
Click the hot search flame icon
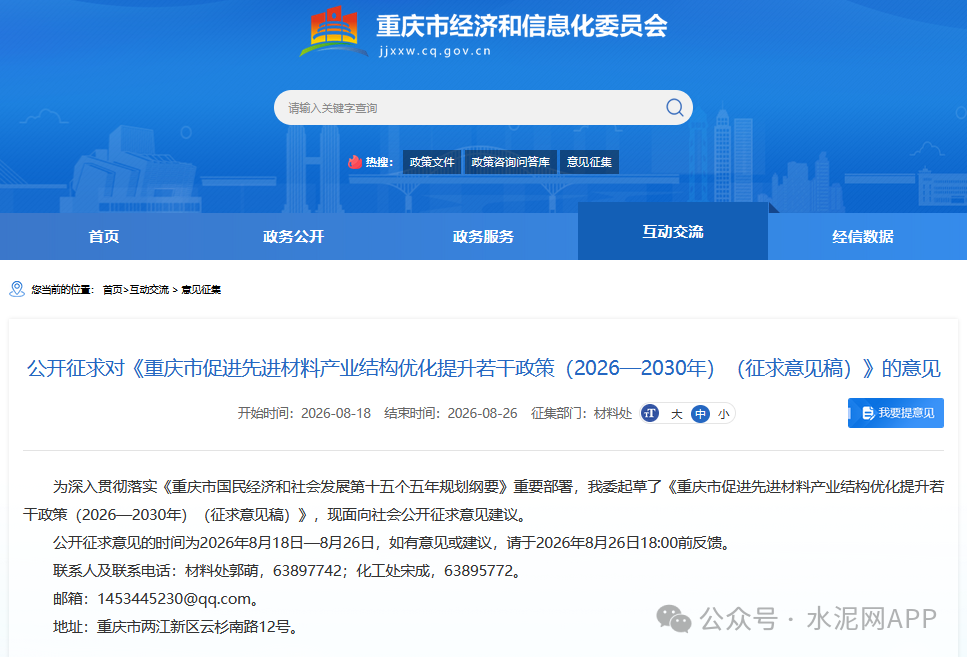click(355, 162)
